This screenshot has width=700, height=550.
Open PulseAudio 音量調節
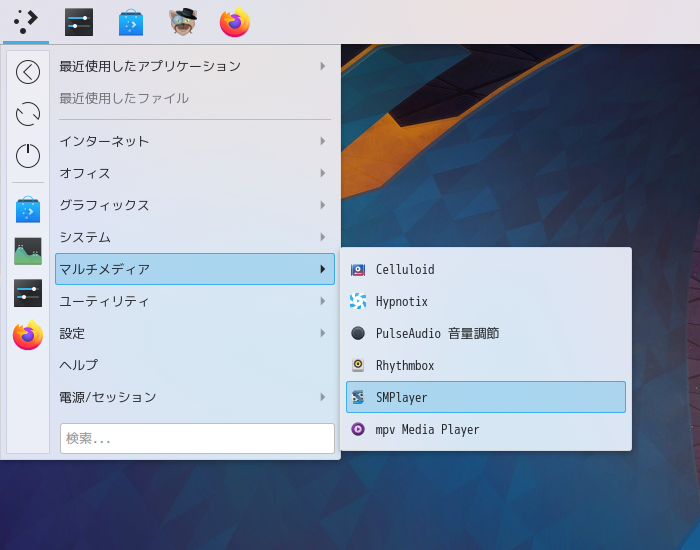point(486,333)
